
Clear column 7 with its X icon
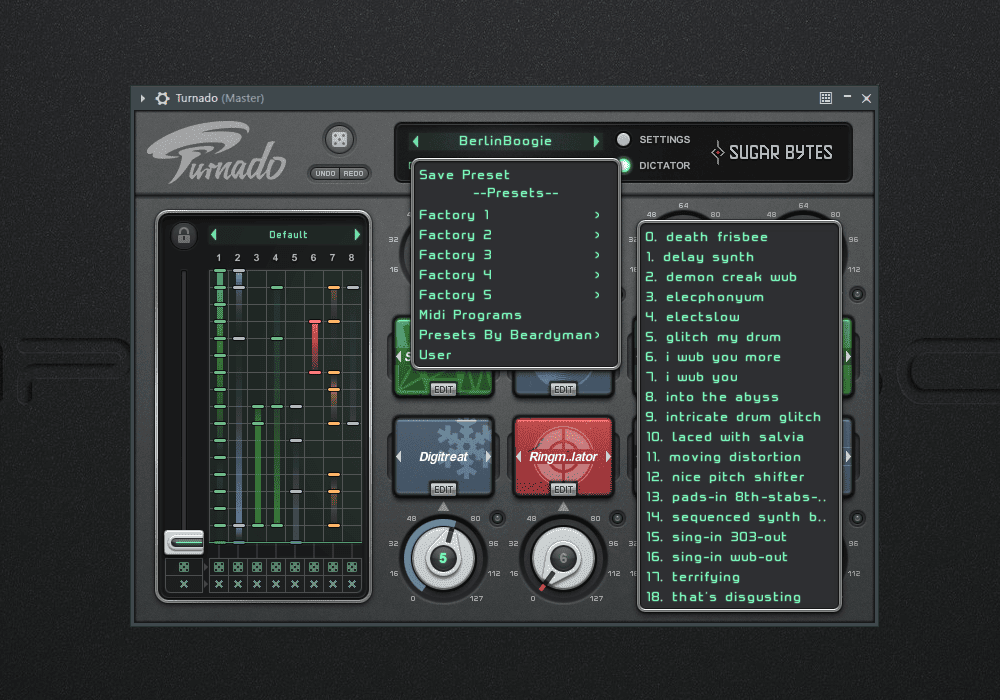pyautogui.click(x=333, y=584)
